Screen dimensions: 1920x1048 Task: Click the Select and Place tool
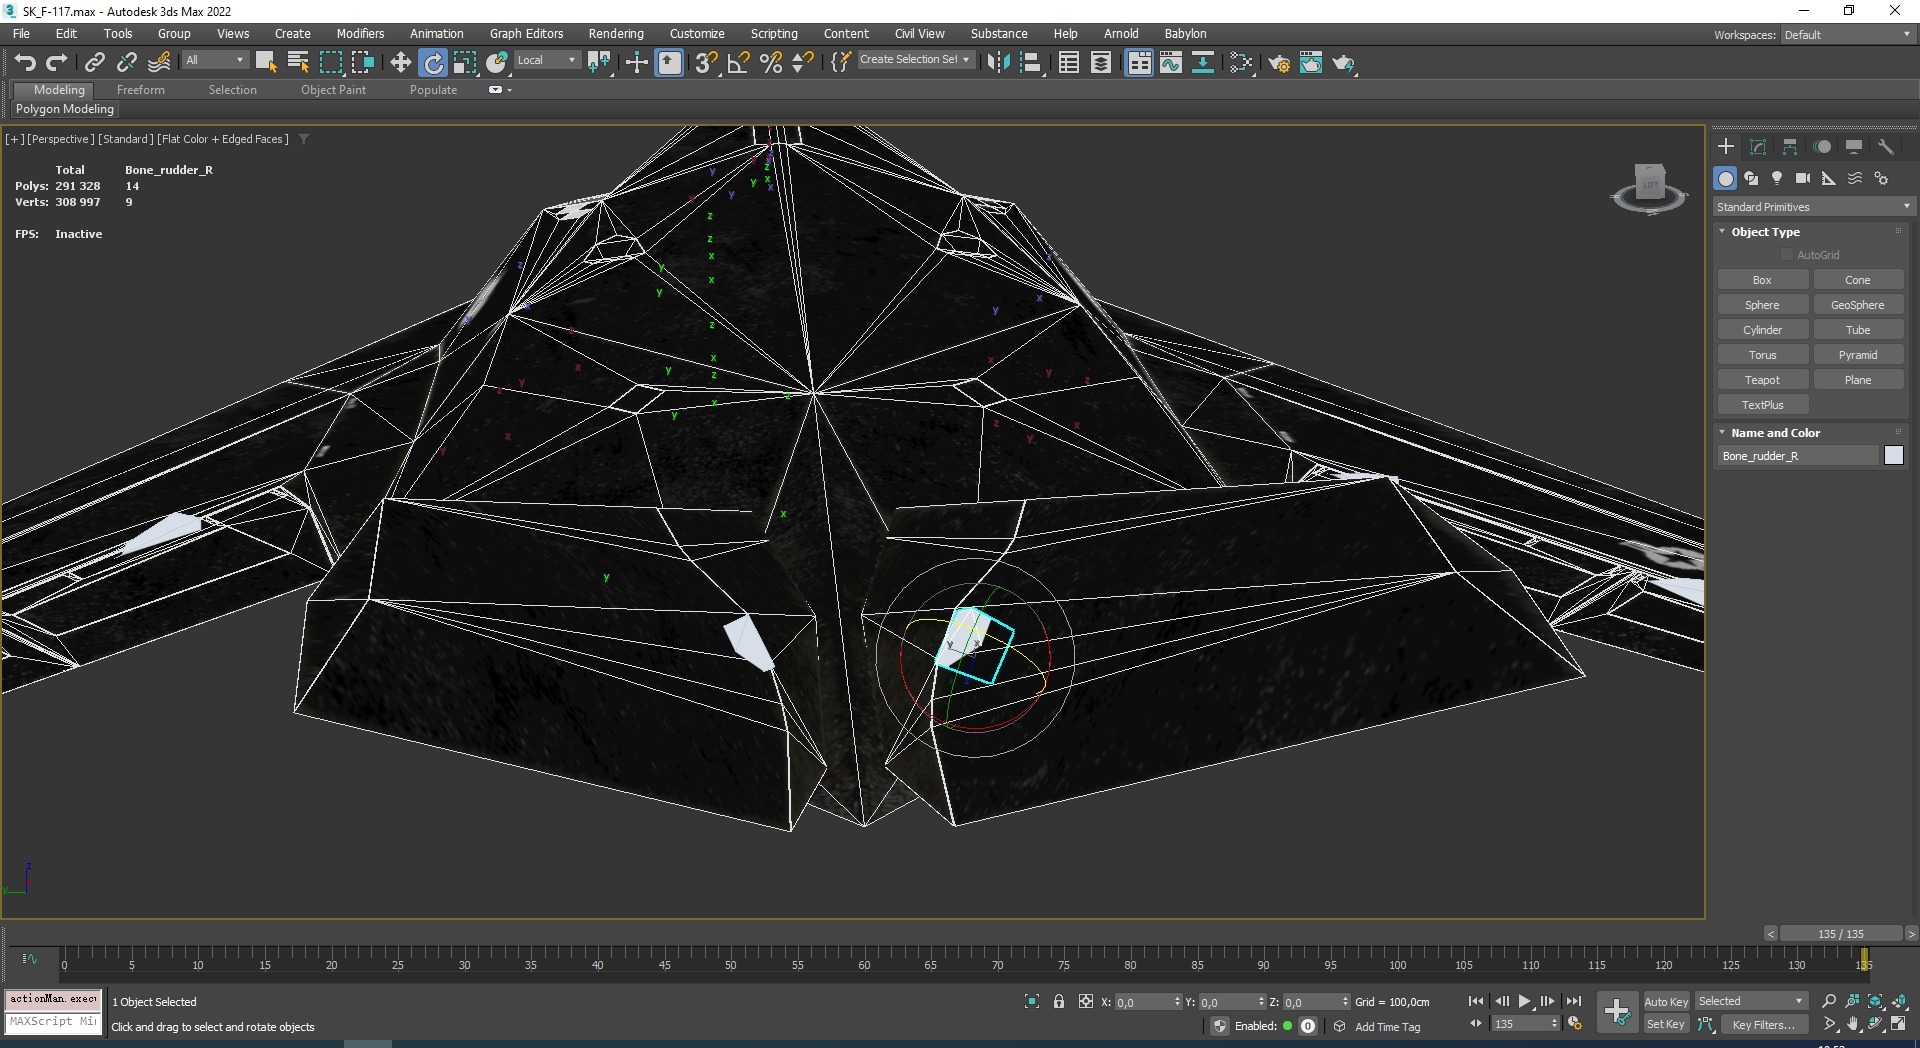[x=497, y=63]
